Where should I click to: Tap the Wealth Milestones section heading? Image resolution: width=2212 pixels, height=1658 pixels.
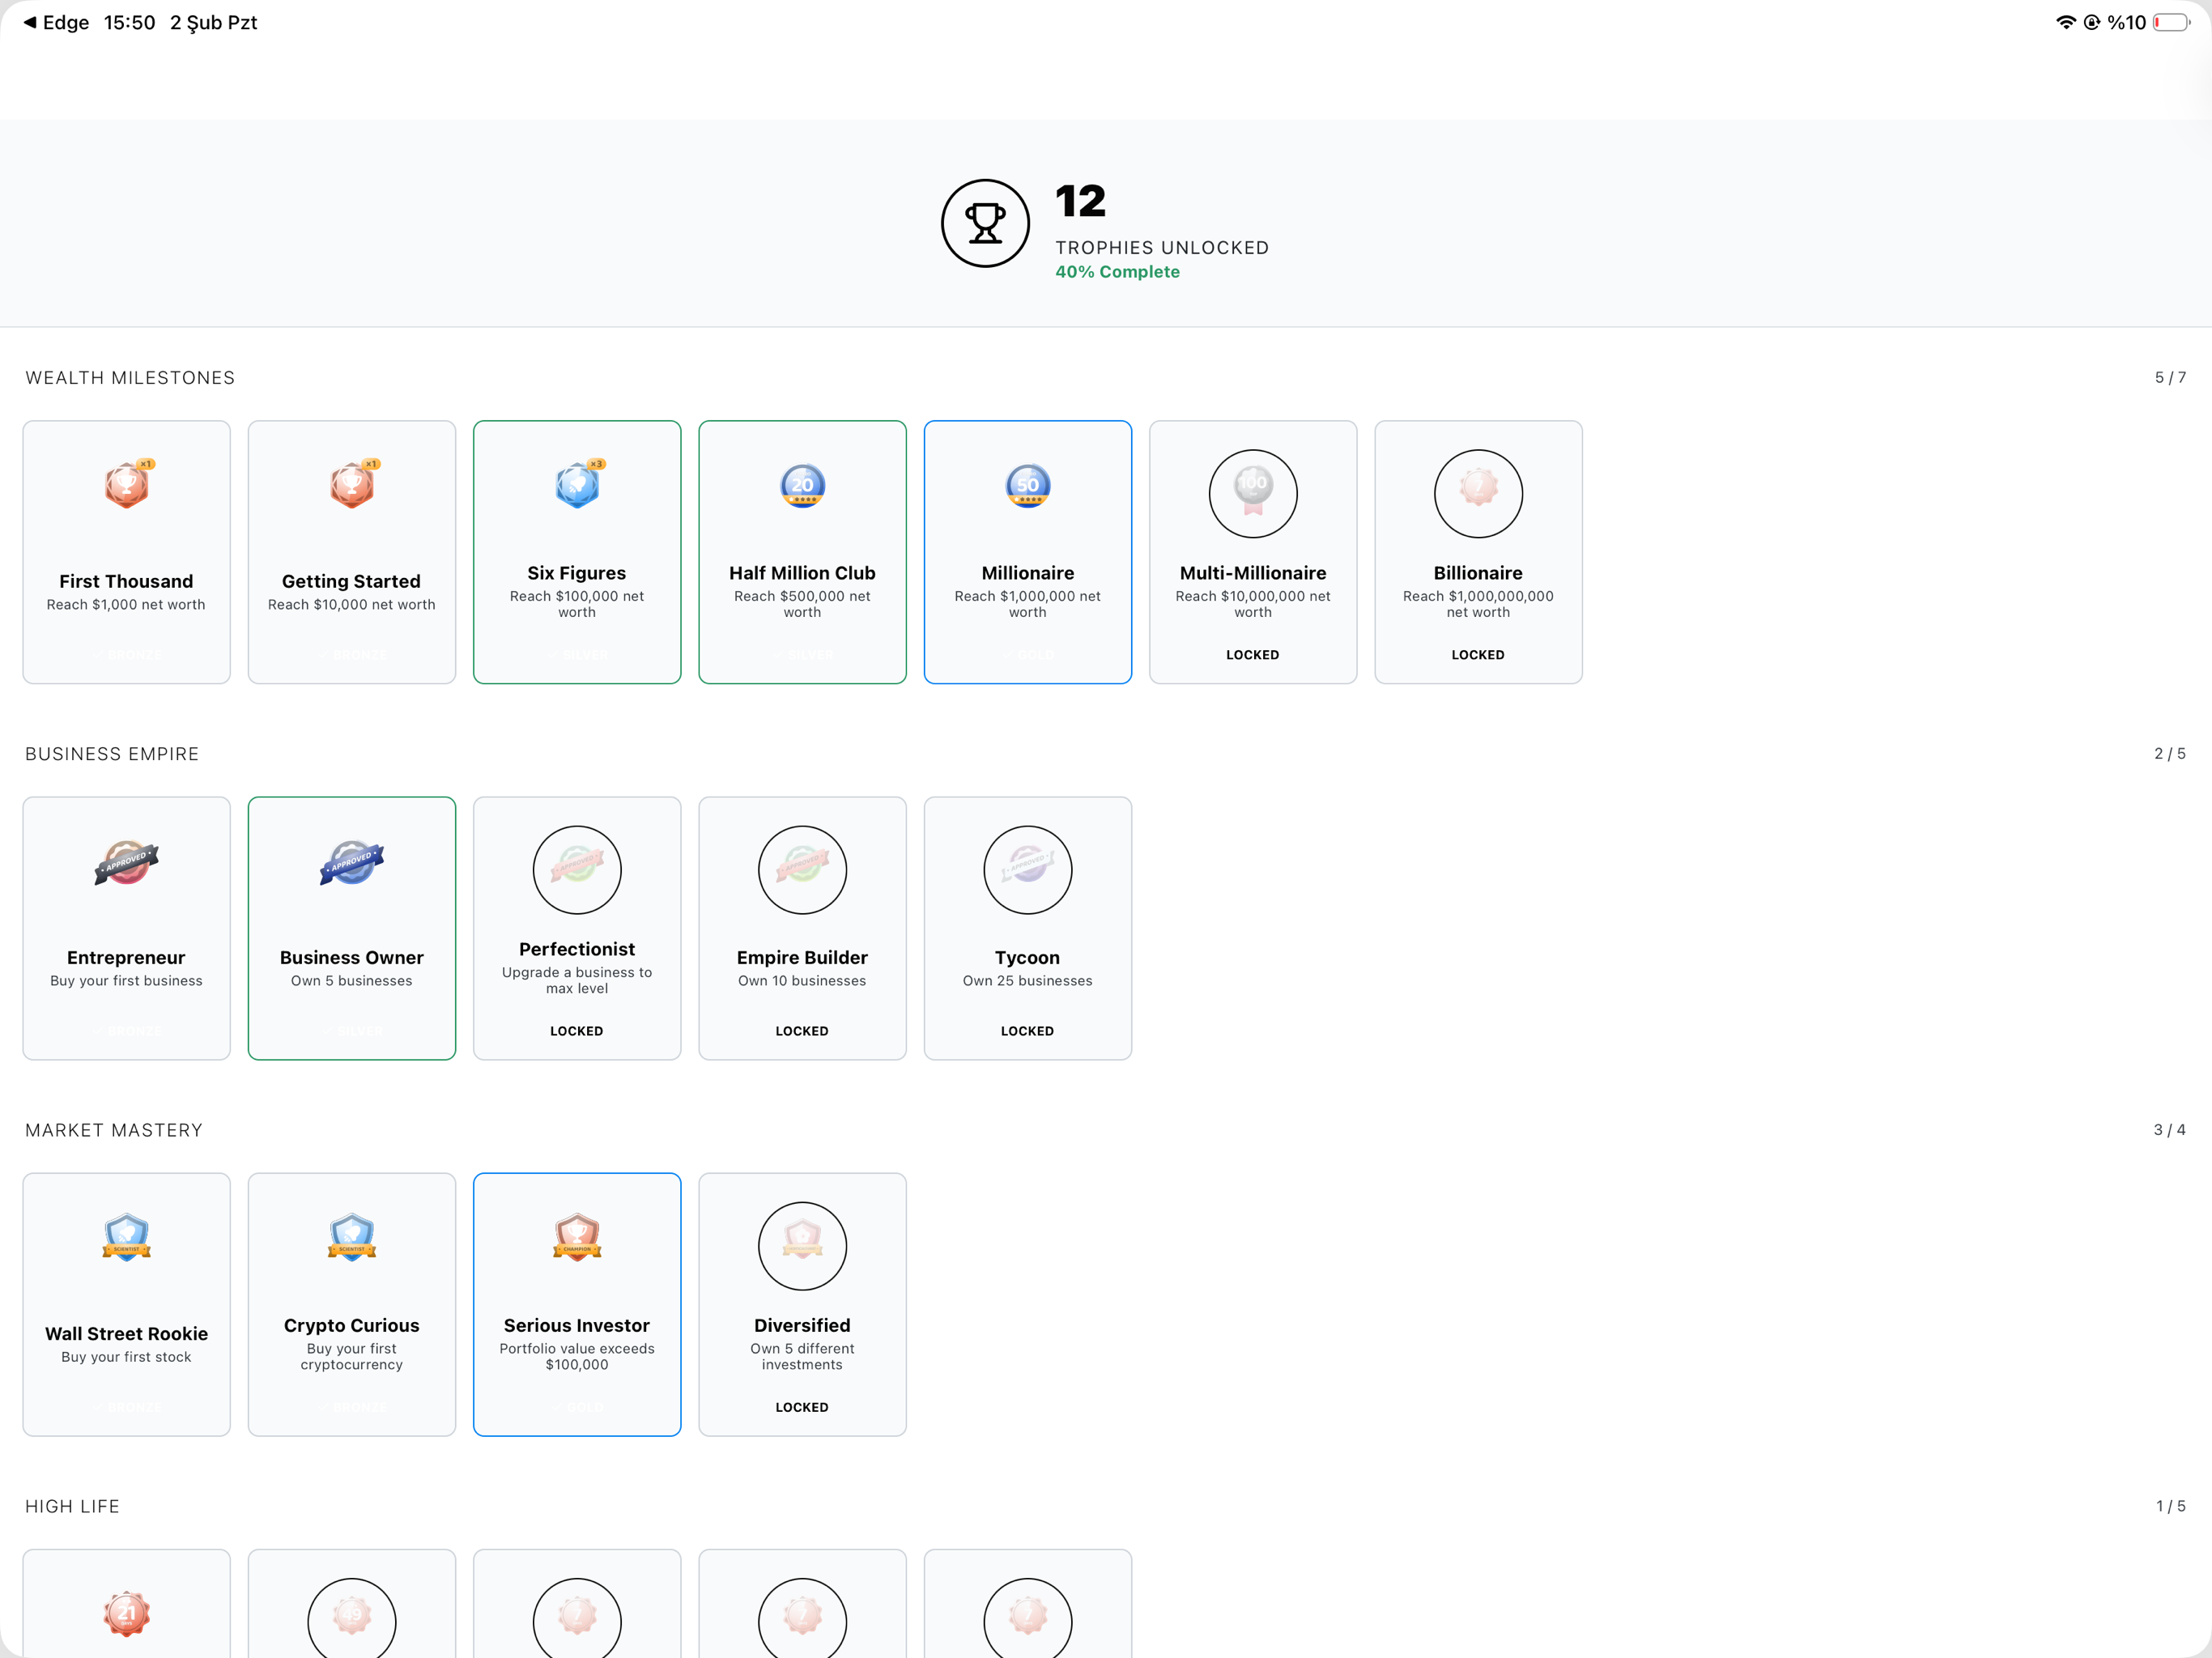pyautogui.click(x=130, y=378)
